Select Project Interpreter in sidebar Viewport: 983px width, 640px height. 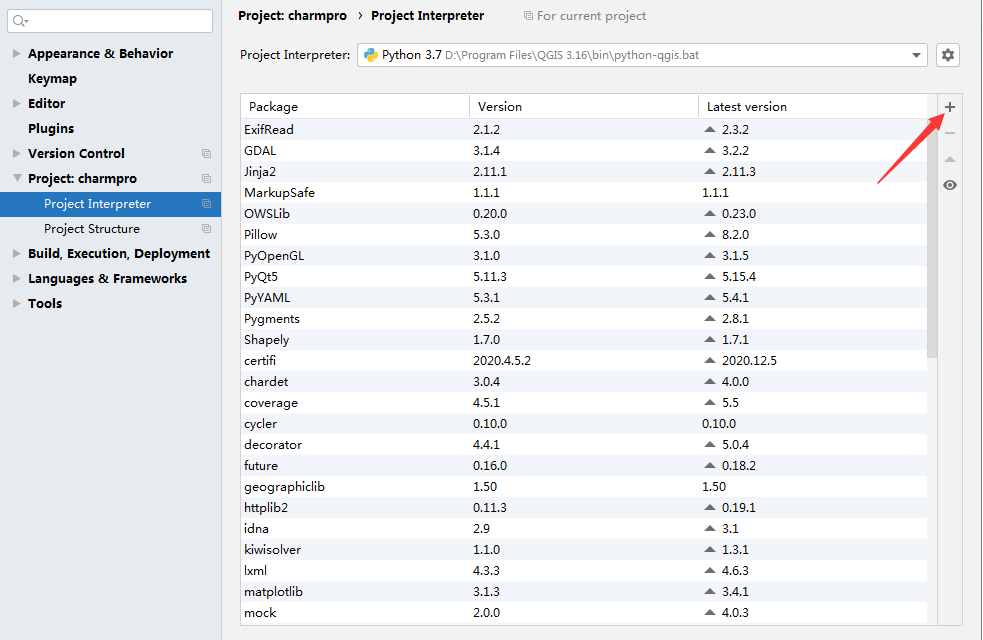pyautogui.click(x=110, y=204)
